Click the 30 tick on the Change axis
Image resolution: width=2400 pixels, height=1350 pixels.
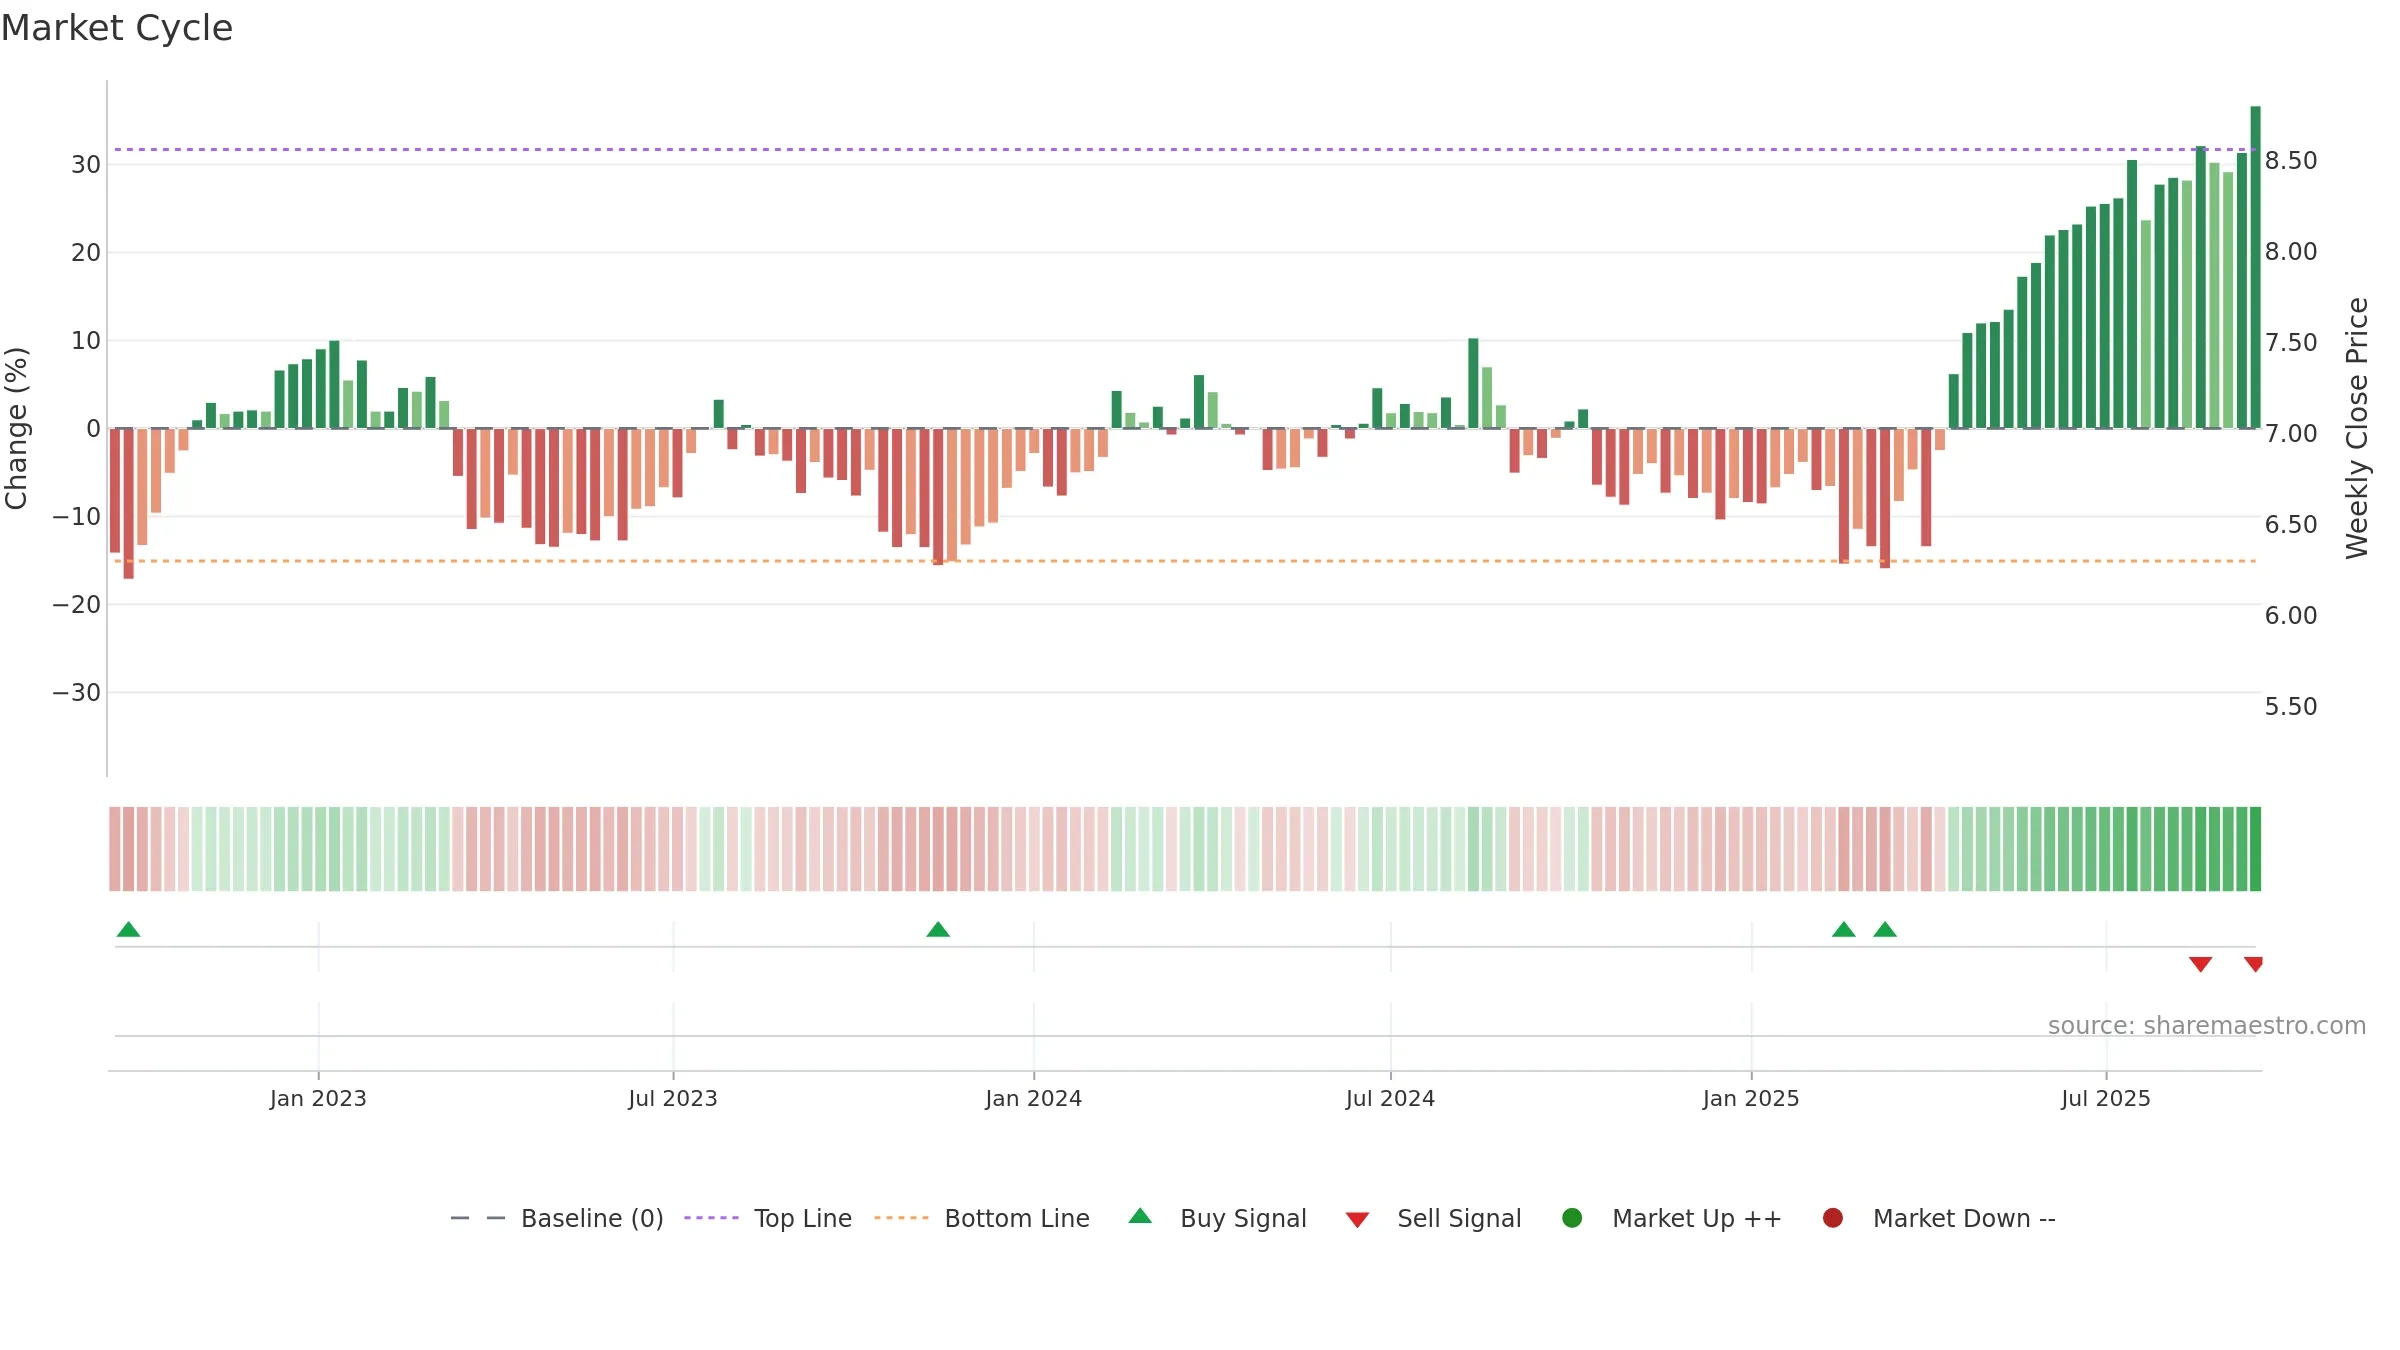(86, 164)
